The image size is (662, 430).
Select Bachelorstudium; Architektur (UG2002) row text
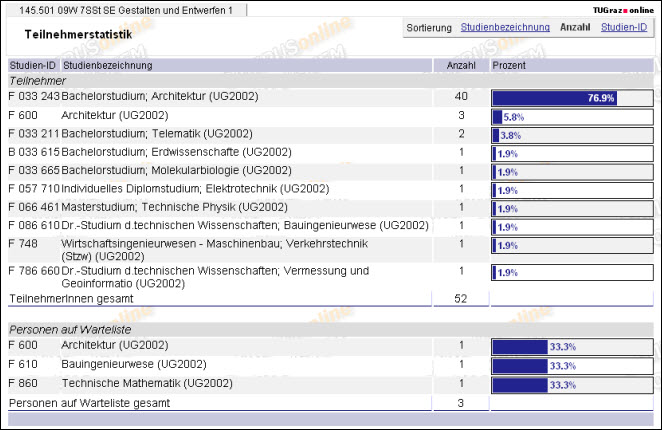point(160,96)
